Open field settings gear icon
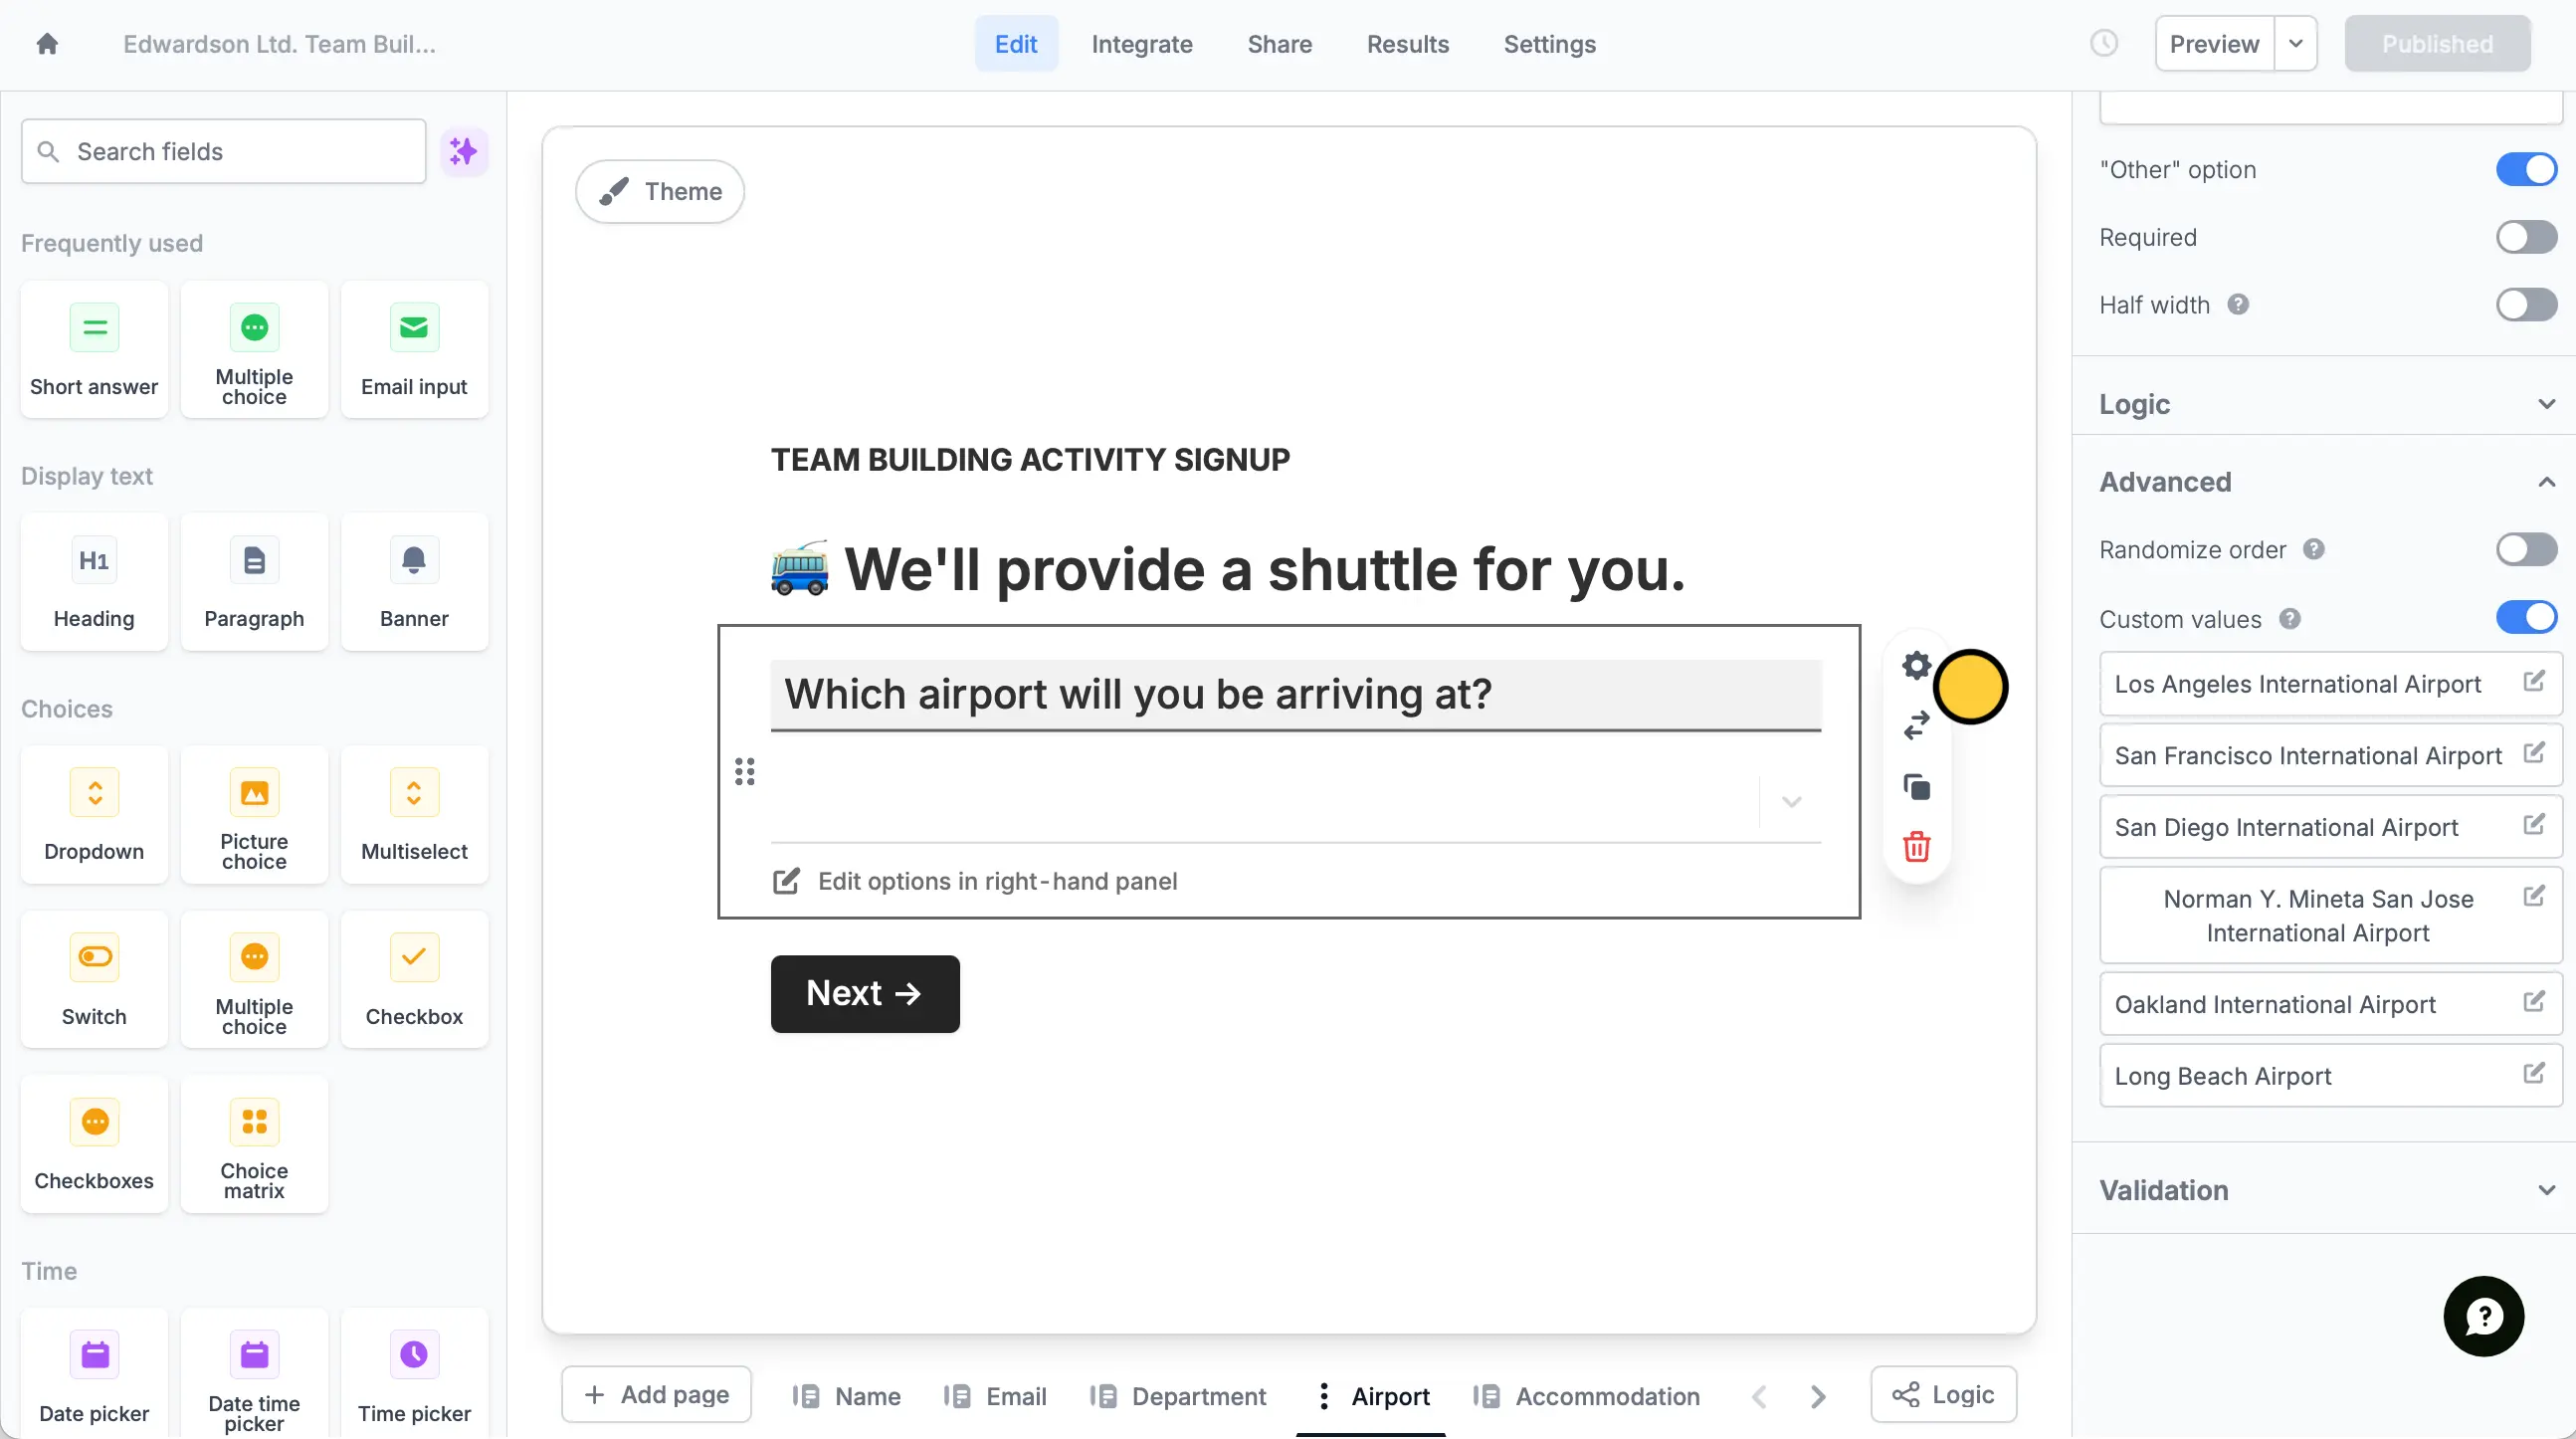 coord(1916,666)
